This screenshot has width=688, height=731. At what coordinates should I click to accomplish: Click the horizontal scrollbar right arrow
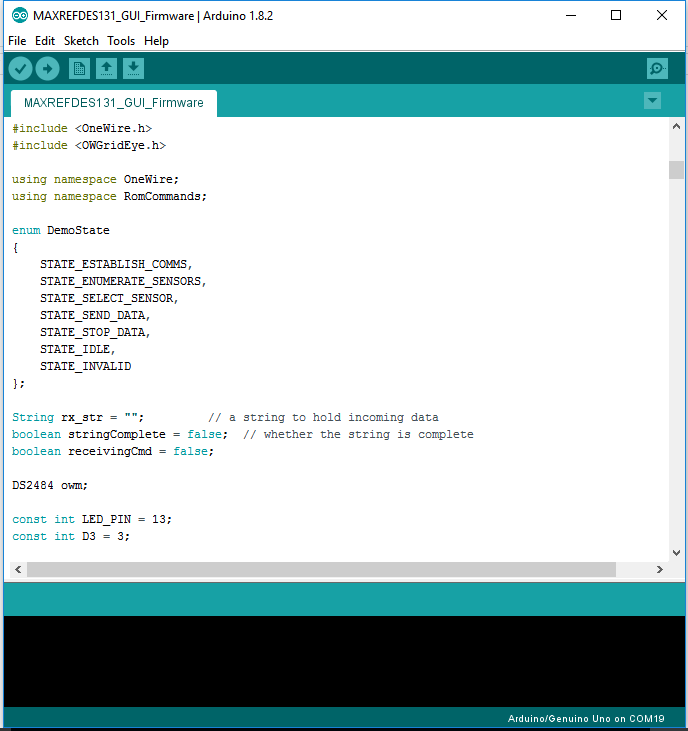[x=659, y=569]
